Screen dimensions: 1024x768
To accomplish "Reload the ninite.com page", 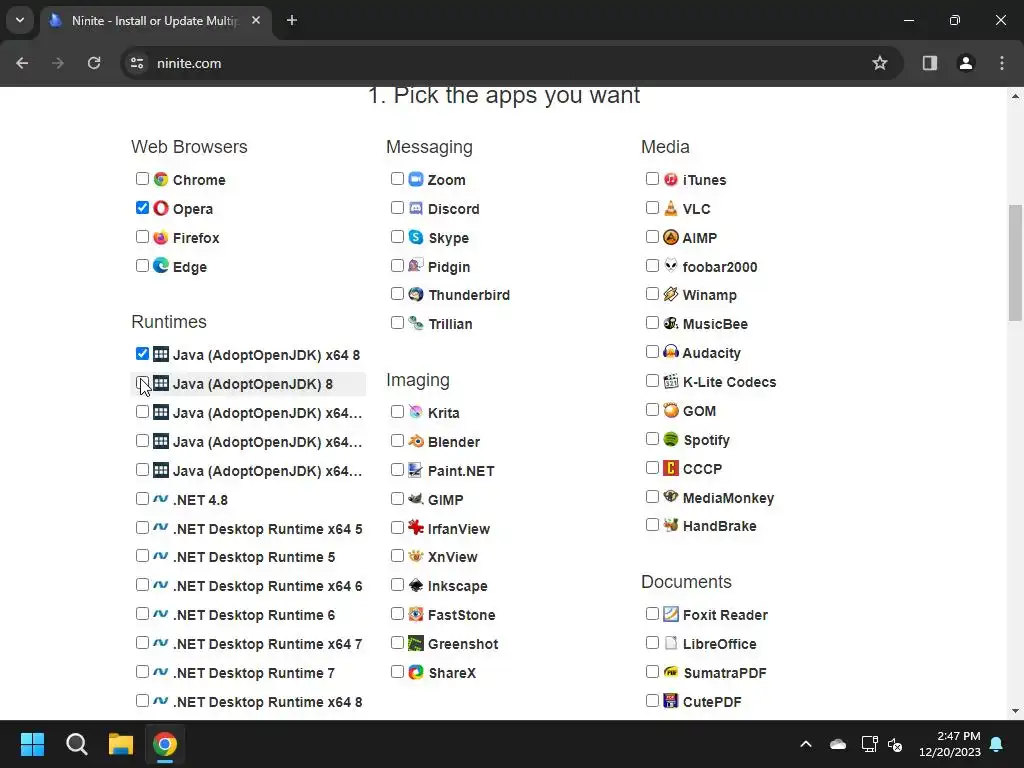I will (x=94, y=63).
